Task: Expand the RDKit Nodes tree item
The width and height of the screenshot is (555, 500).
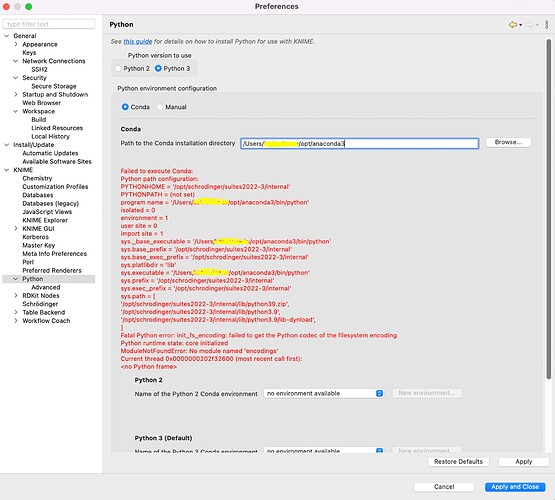Action: 16,295
